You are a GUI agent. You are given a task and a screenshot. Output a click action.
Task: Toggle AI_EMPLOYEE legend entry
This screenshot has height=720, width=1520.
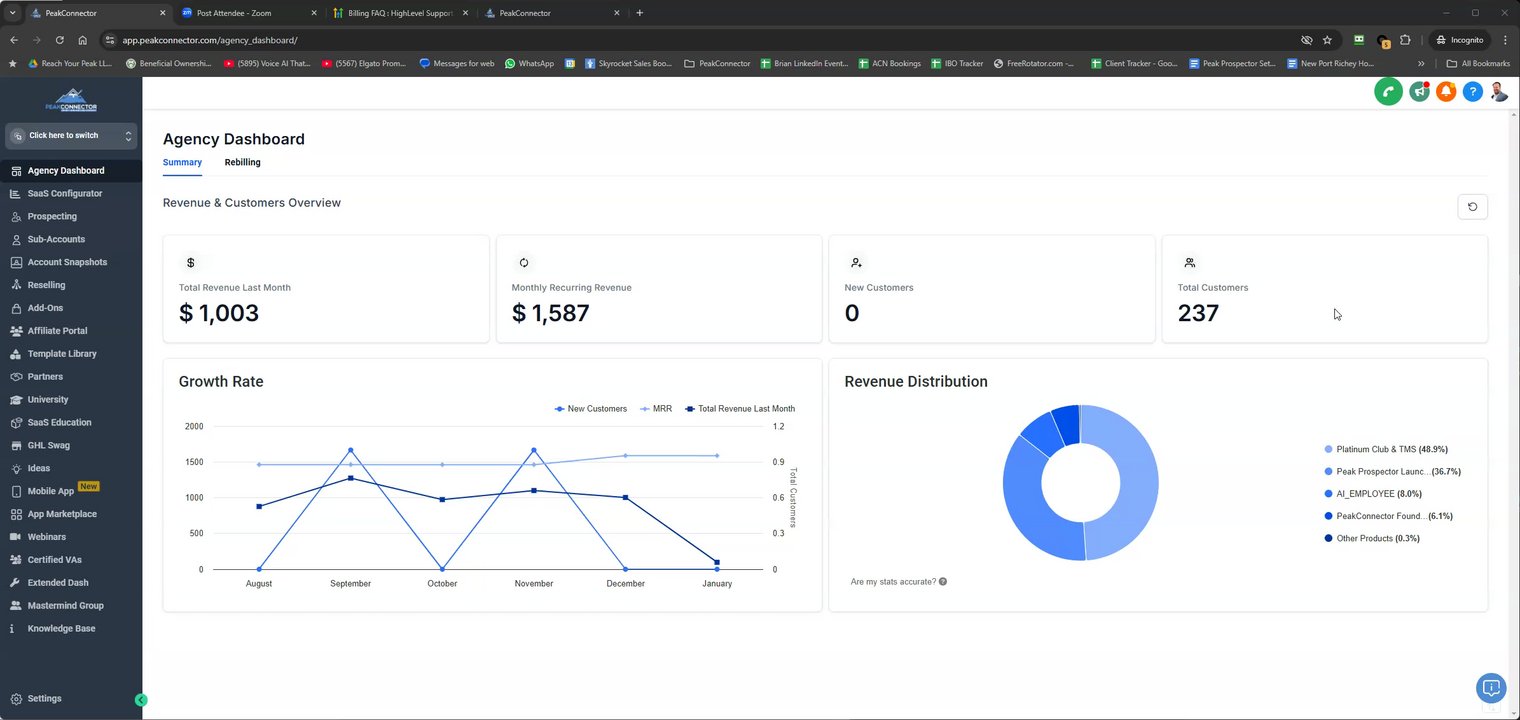pyautogui.click(x=1373, y=494)
